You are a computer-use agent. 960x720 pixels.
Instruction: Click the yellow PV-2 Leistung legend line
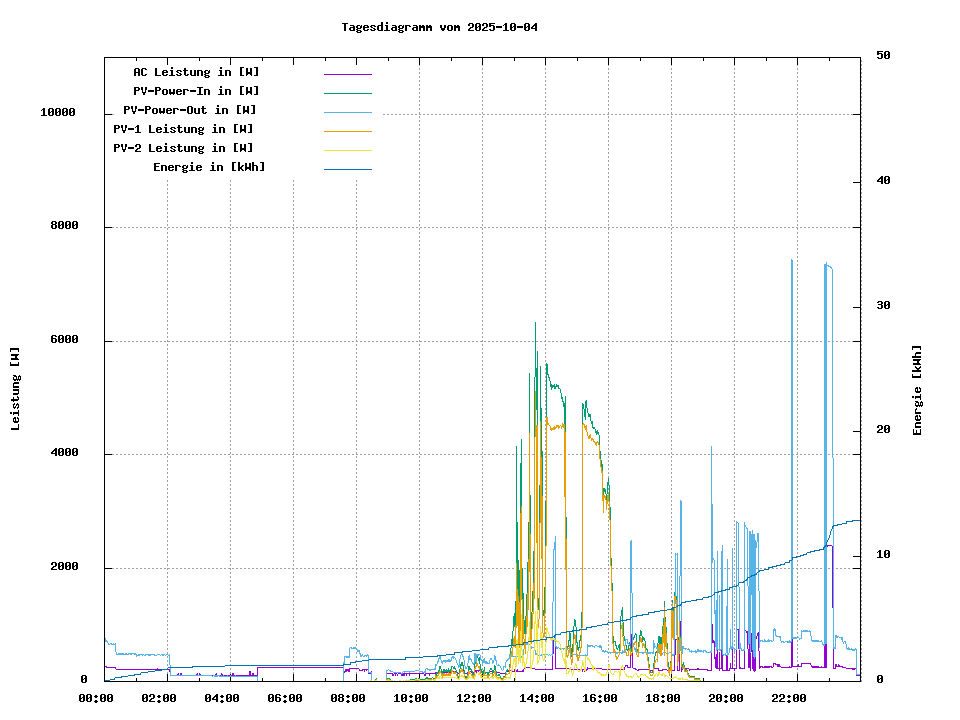(x=347, y=150)
